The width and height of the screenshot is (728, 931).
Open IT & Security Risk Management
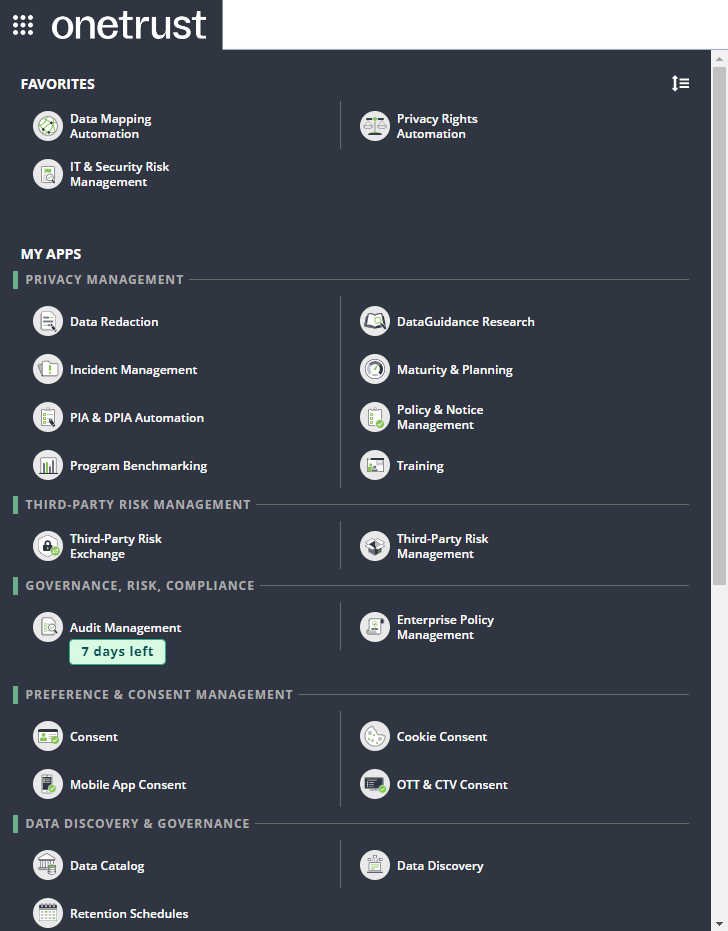pyautogui.click(x=47, y=174)
